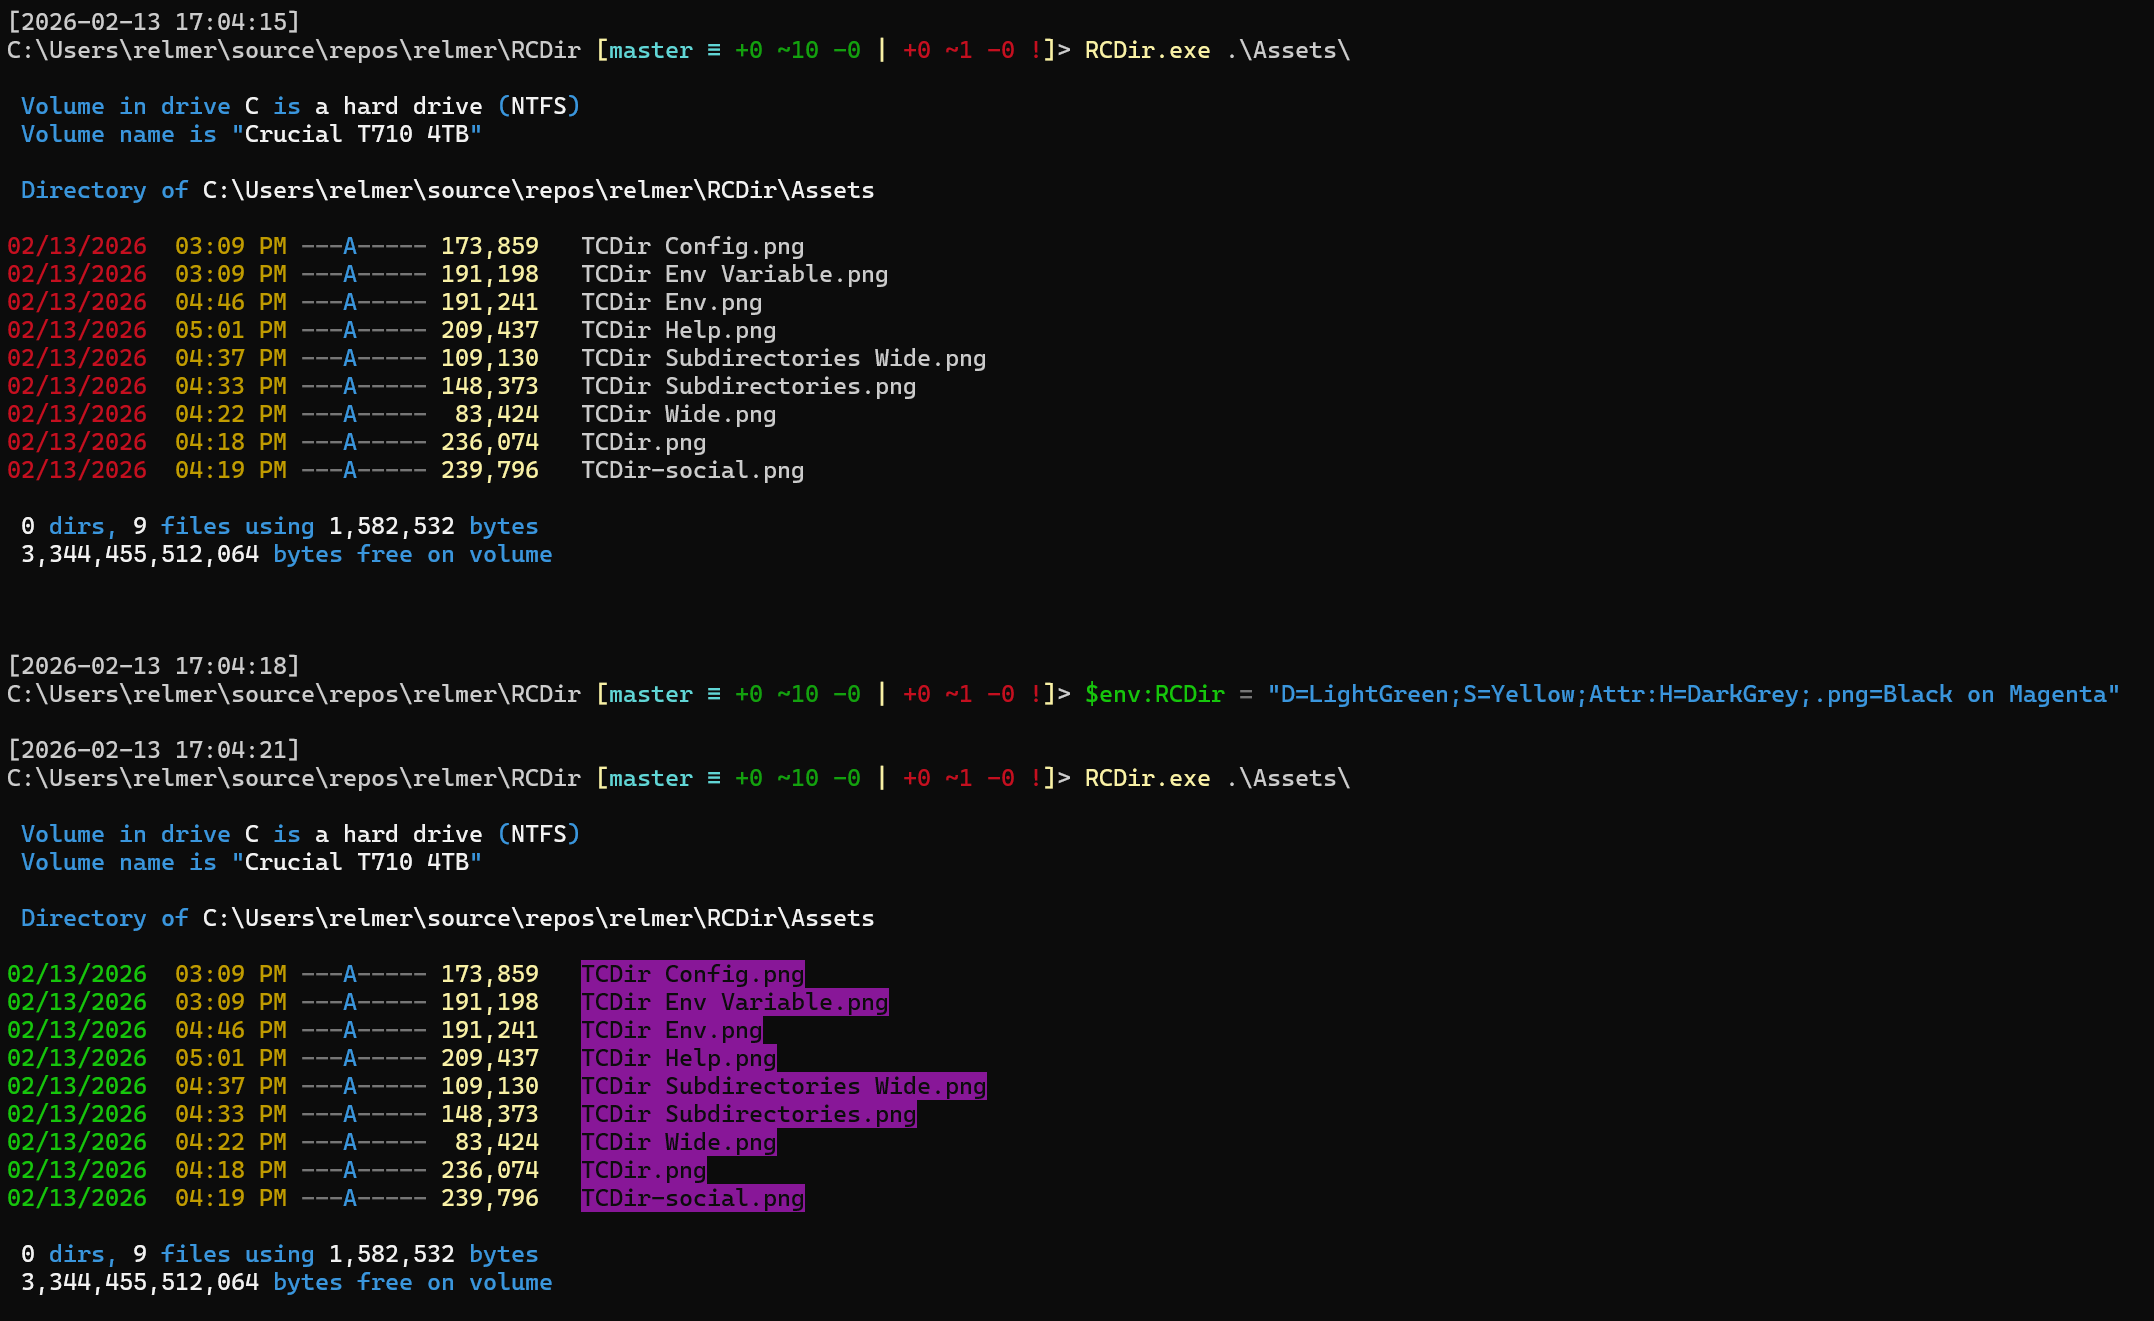
Task: Click the 05:01 PM time in the second listing
Action: click(230, 1058)
